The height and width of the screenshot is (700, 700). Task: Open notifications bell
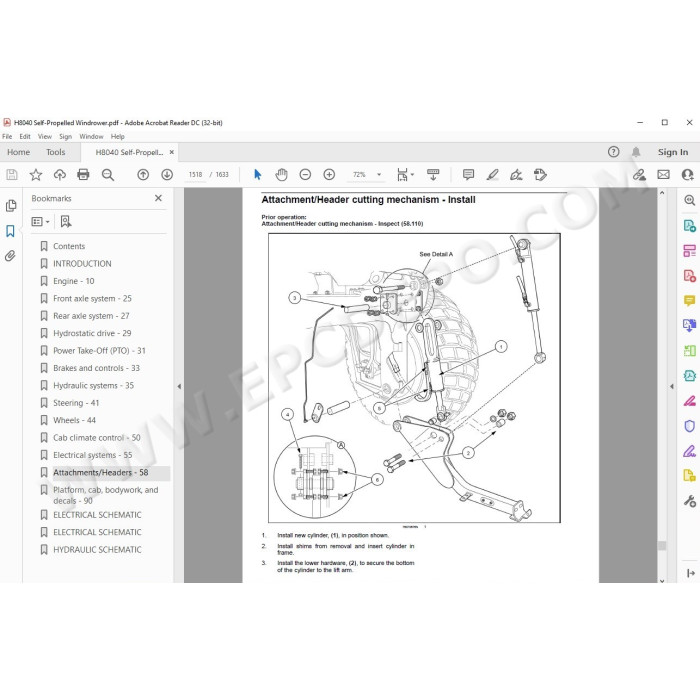pos(636,152)
